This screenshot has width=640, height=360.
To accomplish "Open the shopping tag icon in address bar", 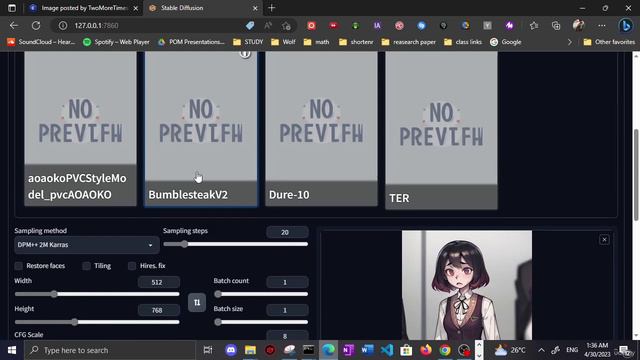I will tap(250, 25).
